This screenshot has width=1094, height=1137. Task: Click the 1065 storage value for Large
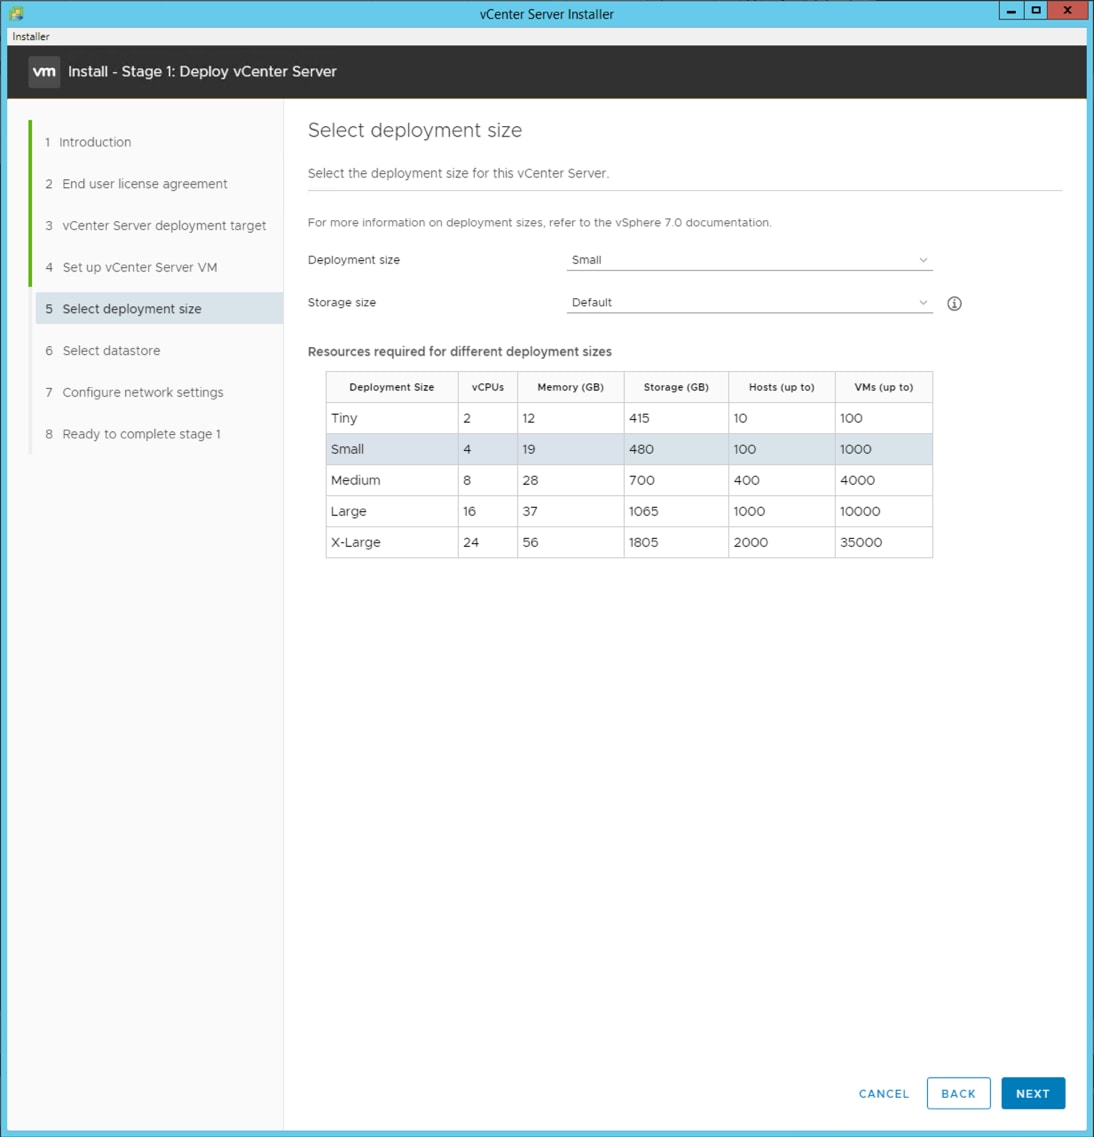[x=643, y=512]
